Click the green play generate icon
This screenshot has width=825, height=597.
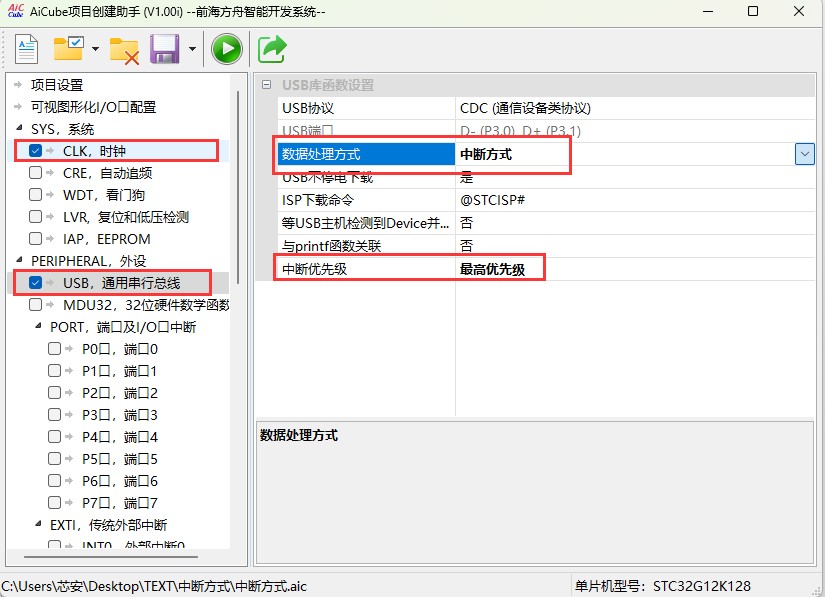pyautogui.click(x=227, y=49)
